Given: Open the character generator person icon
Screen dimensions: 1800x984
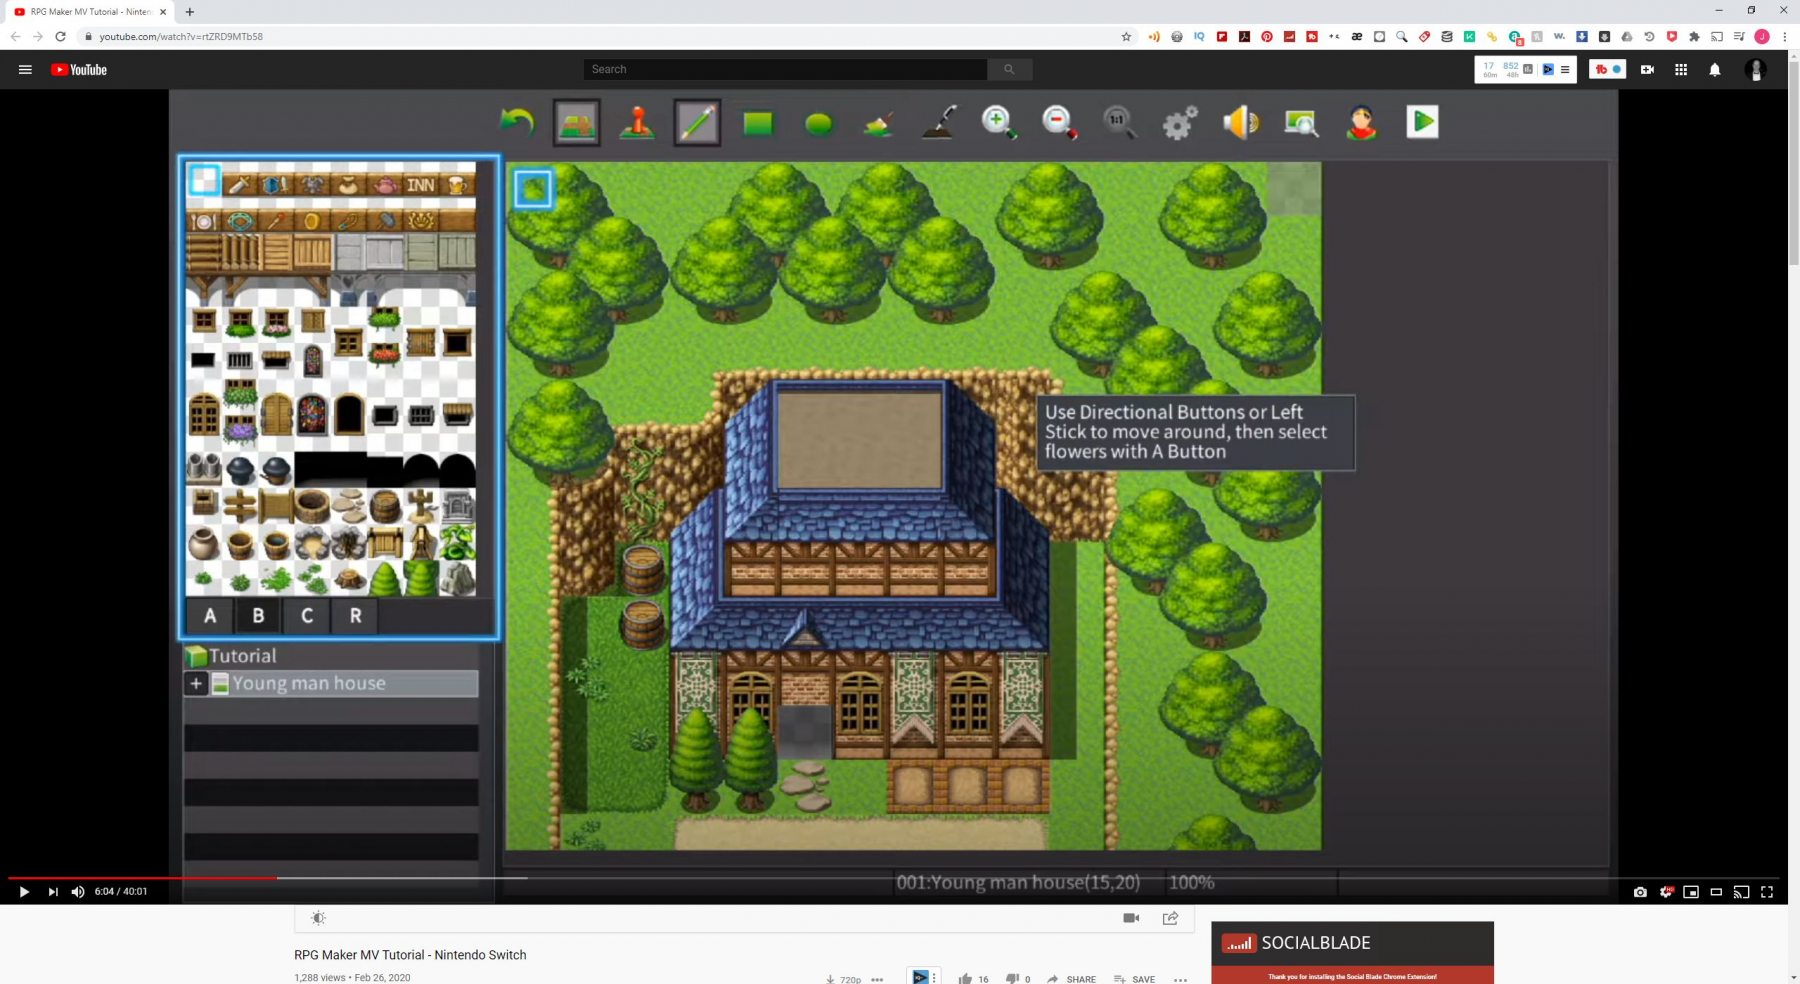Looking at the screenshot, I should coord(1361,122).
